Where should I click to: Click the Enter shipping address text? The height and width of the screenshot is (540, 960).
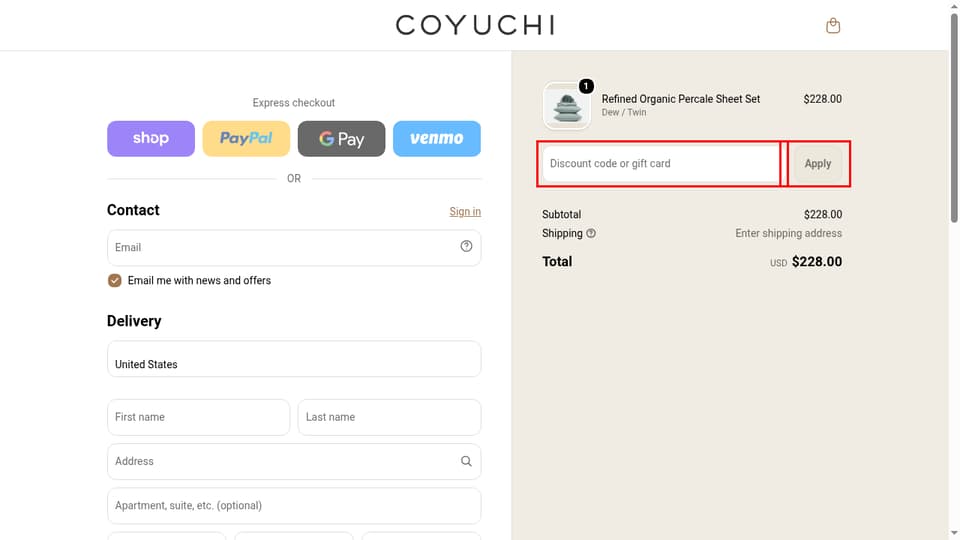point(789,233)
